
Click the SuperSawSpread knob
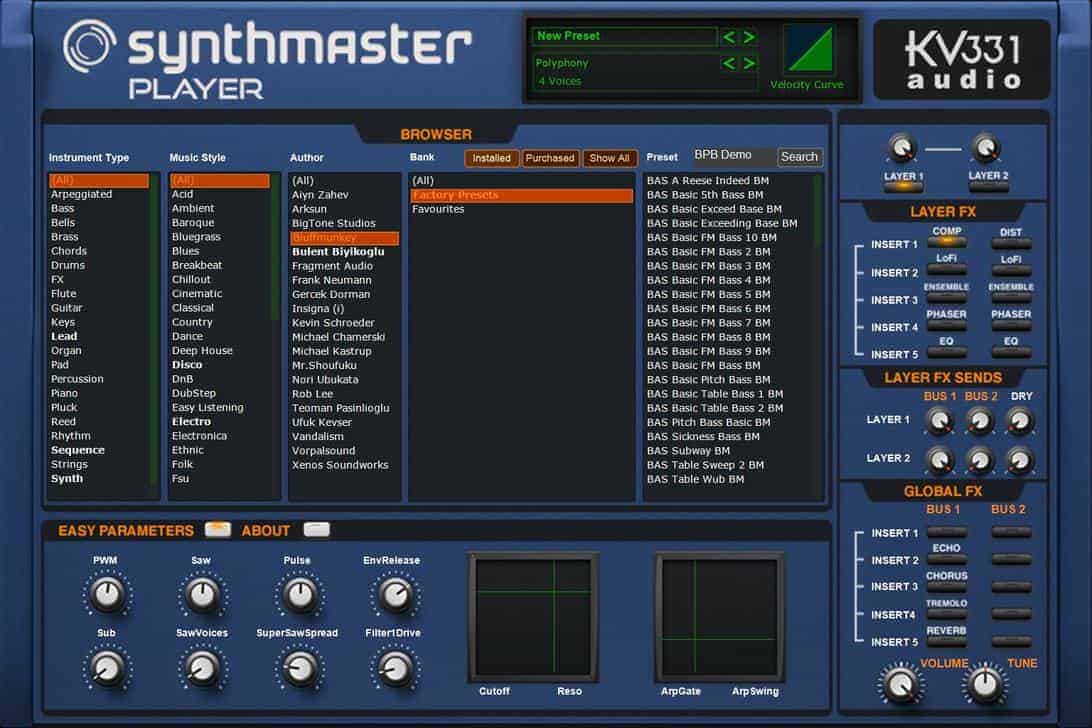click(x=299, y=669)
